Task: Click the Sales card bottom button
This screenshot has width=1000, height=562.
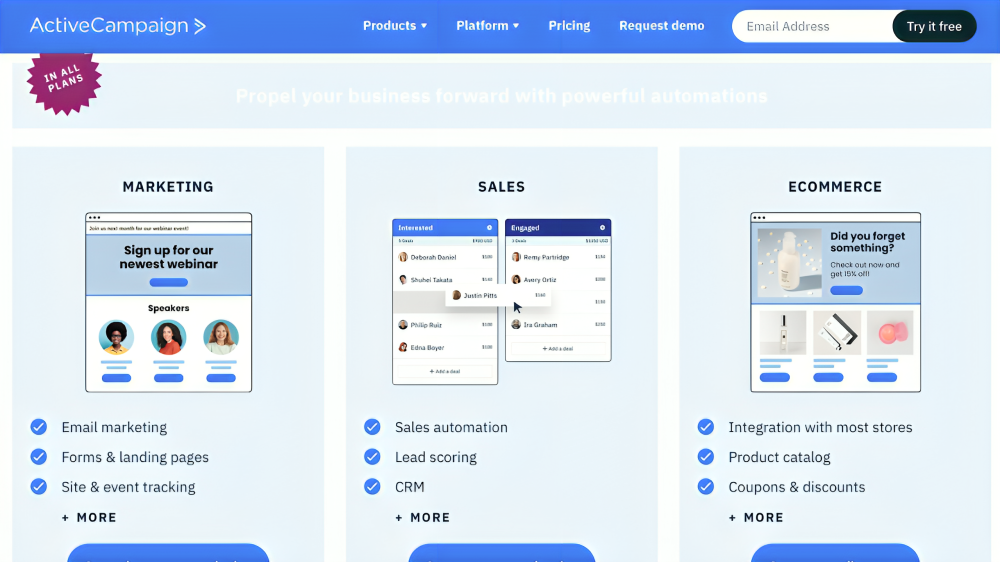Action: click(502, 553)
